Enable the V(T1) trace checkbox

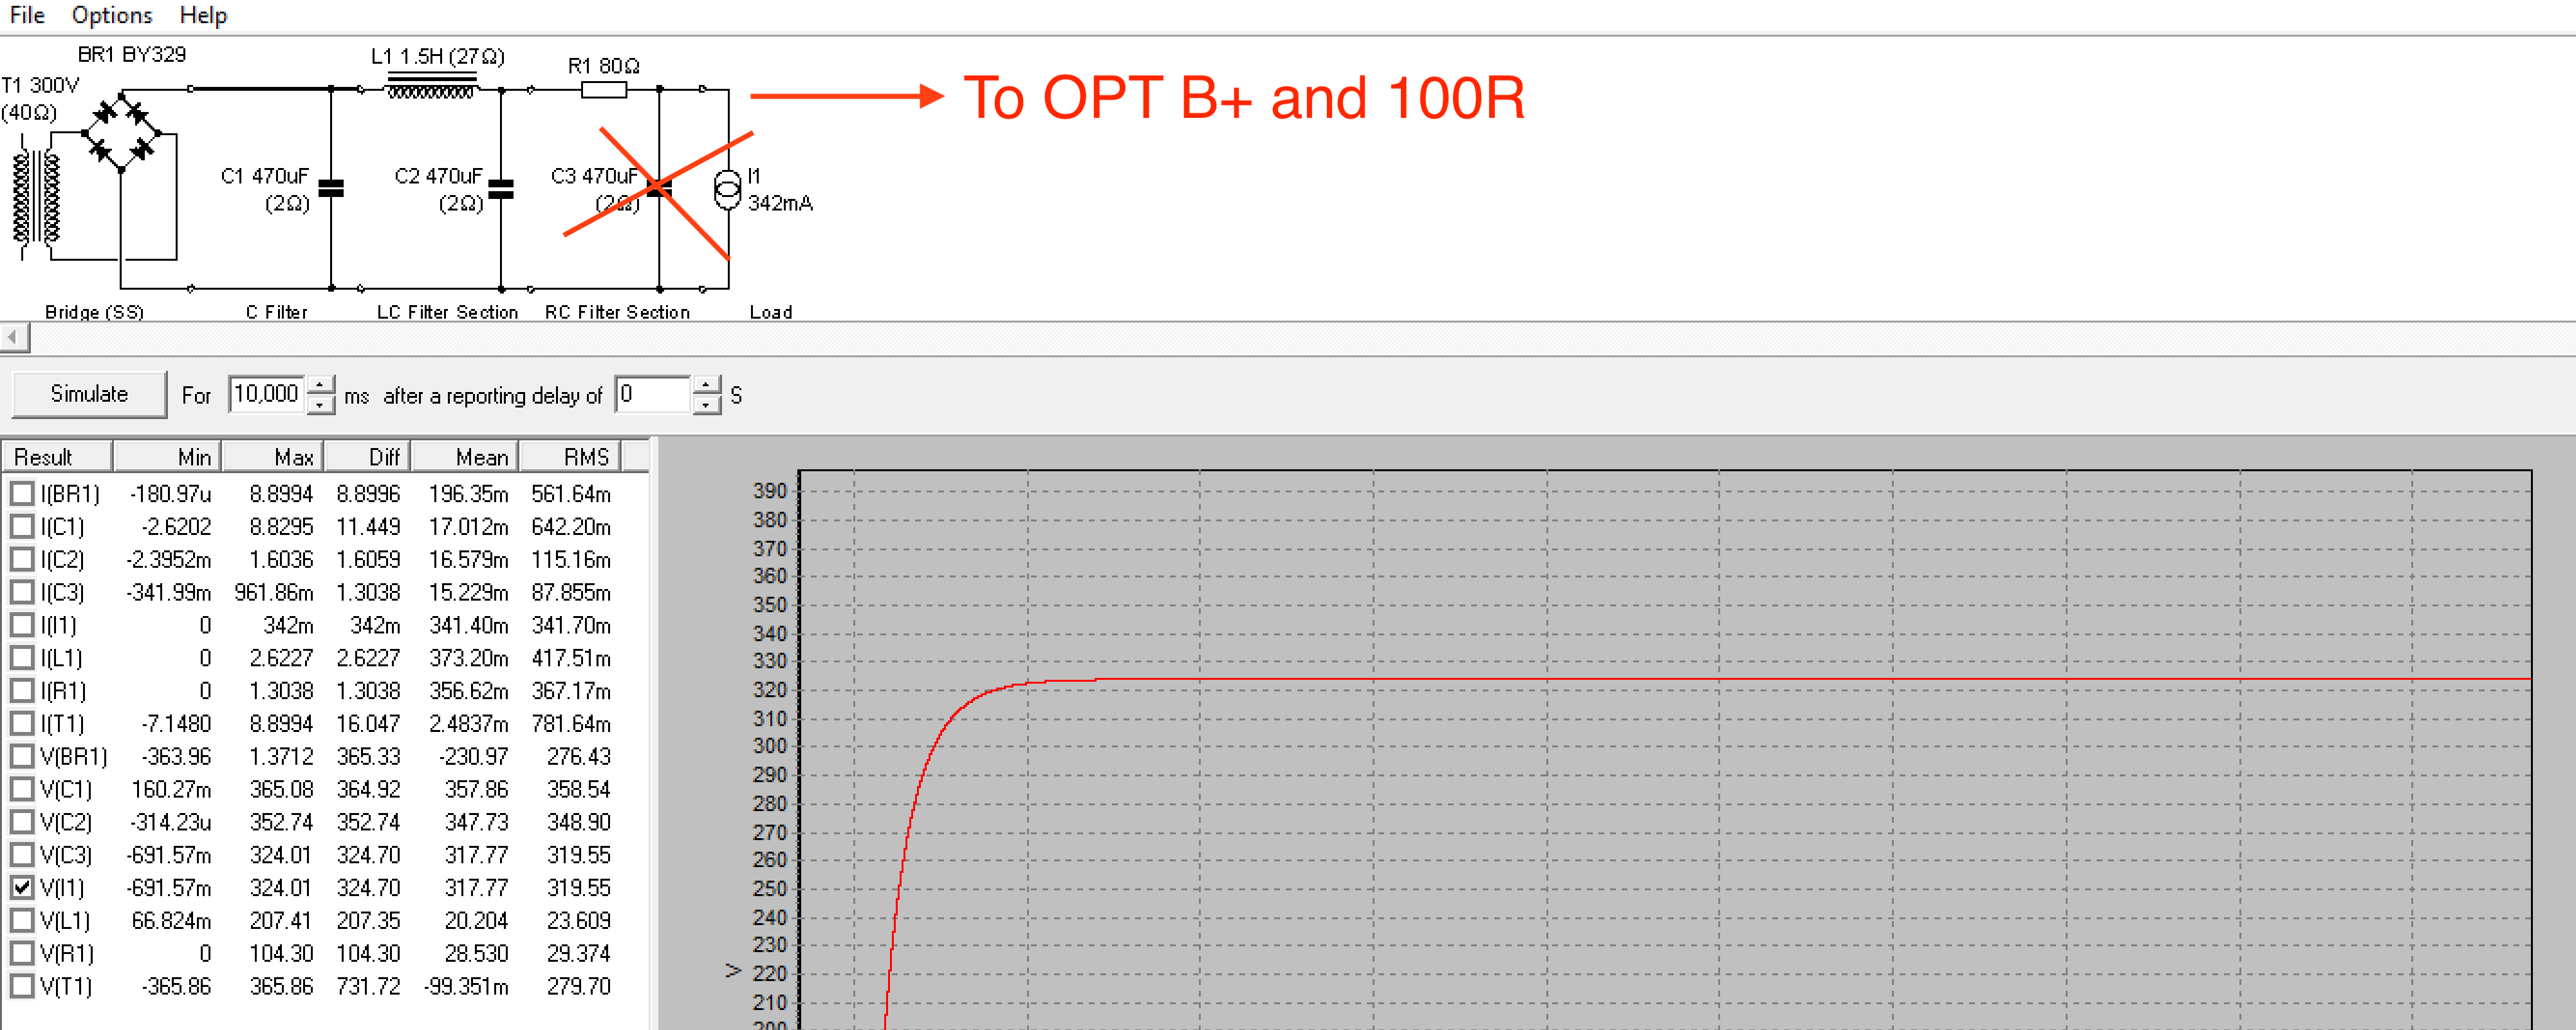click(22, 986)
